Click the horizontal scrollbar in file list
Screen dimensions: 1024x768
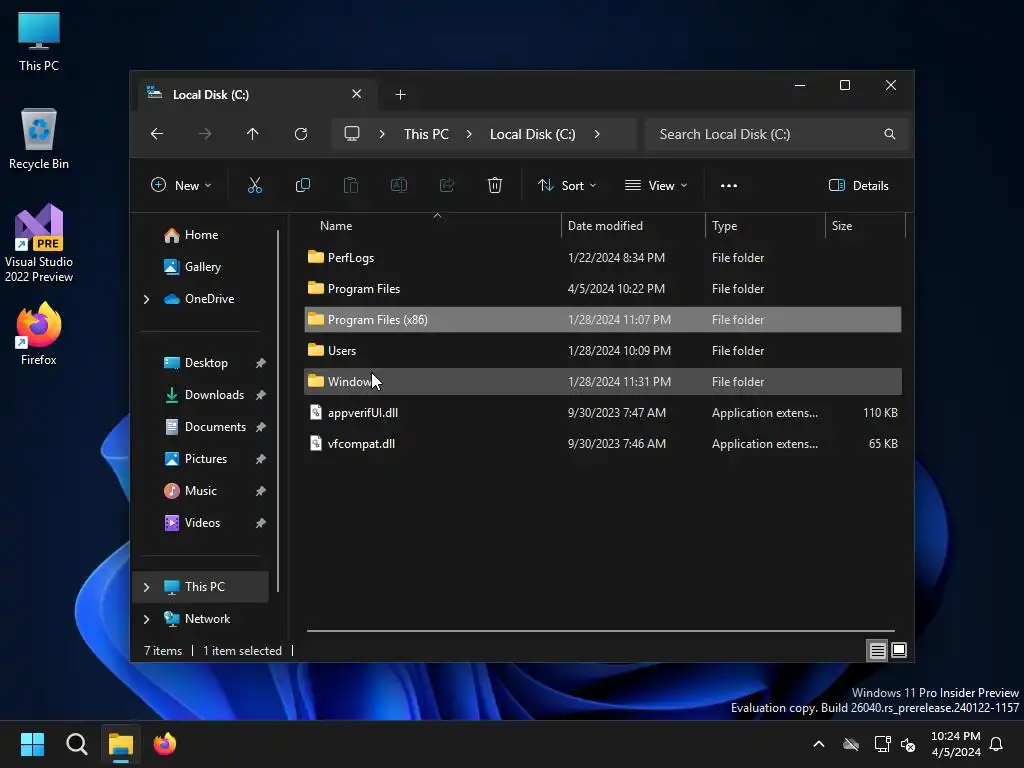tap(601, 631)
